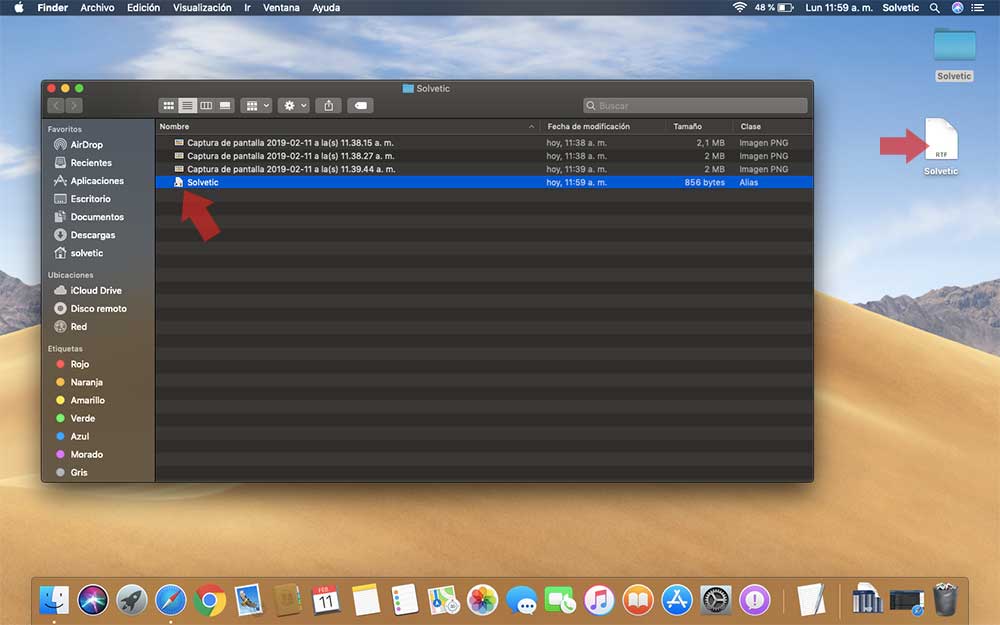Open System Preferences from the Dock

(716, 599)
